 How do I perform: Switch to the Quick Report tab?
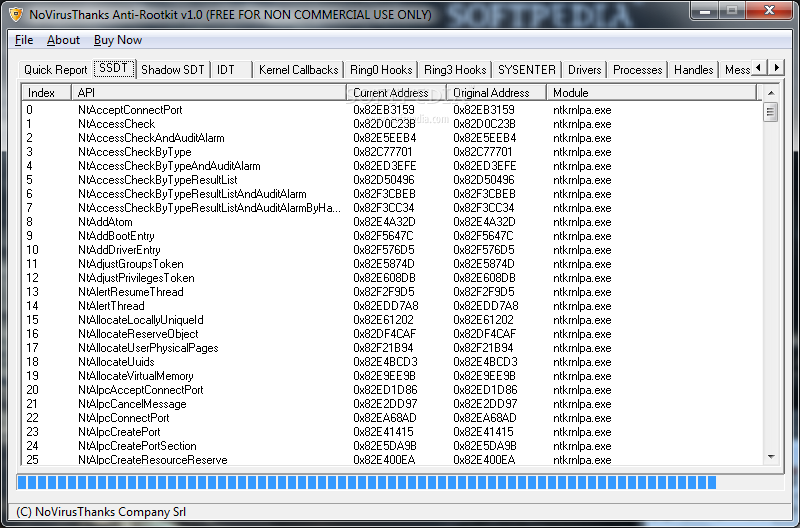coord(56,70)
